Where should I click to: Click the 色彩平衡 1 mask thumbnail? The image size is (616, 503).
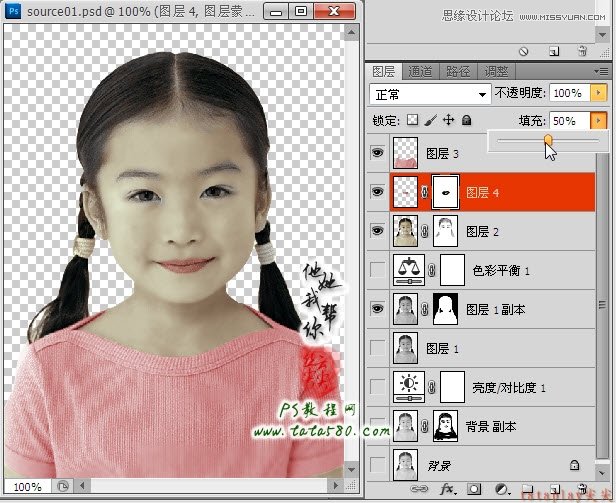point(453,270)
